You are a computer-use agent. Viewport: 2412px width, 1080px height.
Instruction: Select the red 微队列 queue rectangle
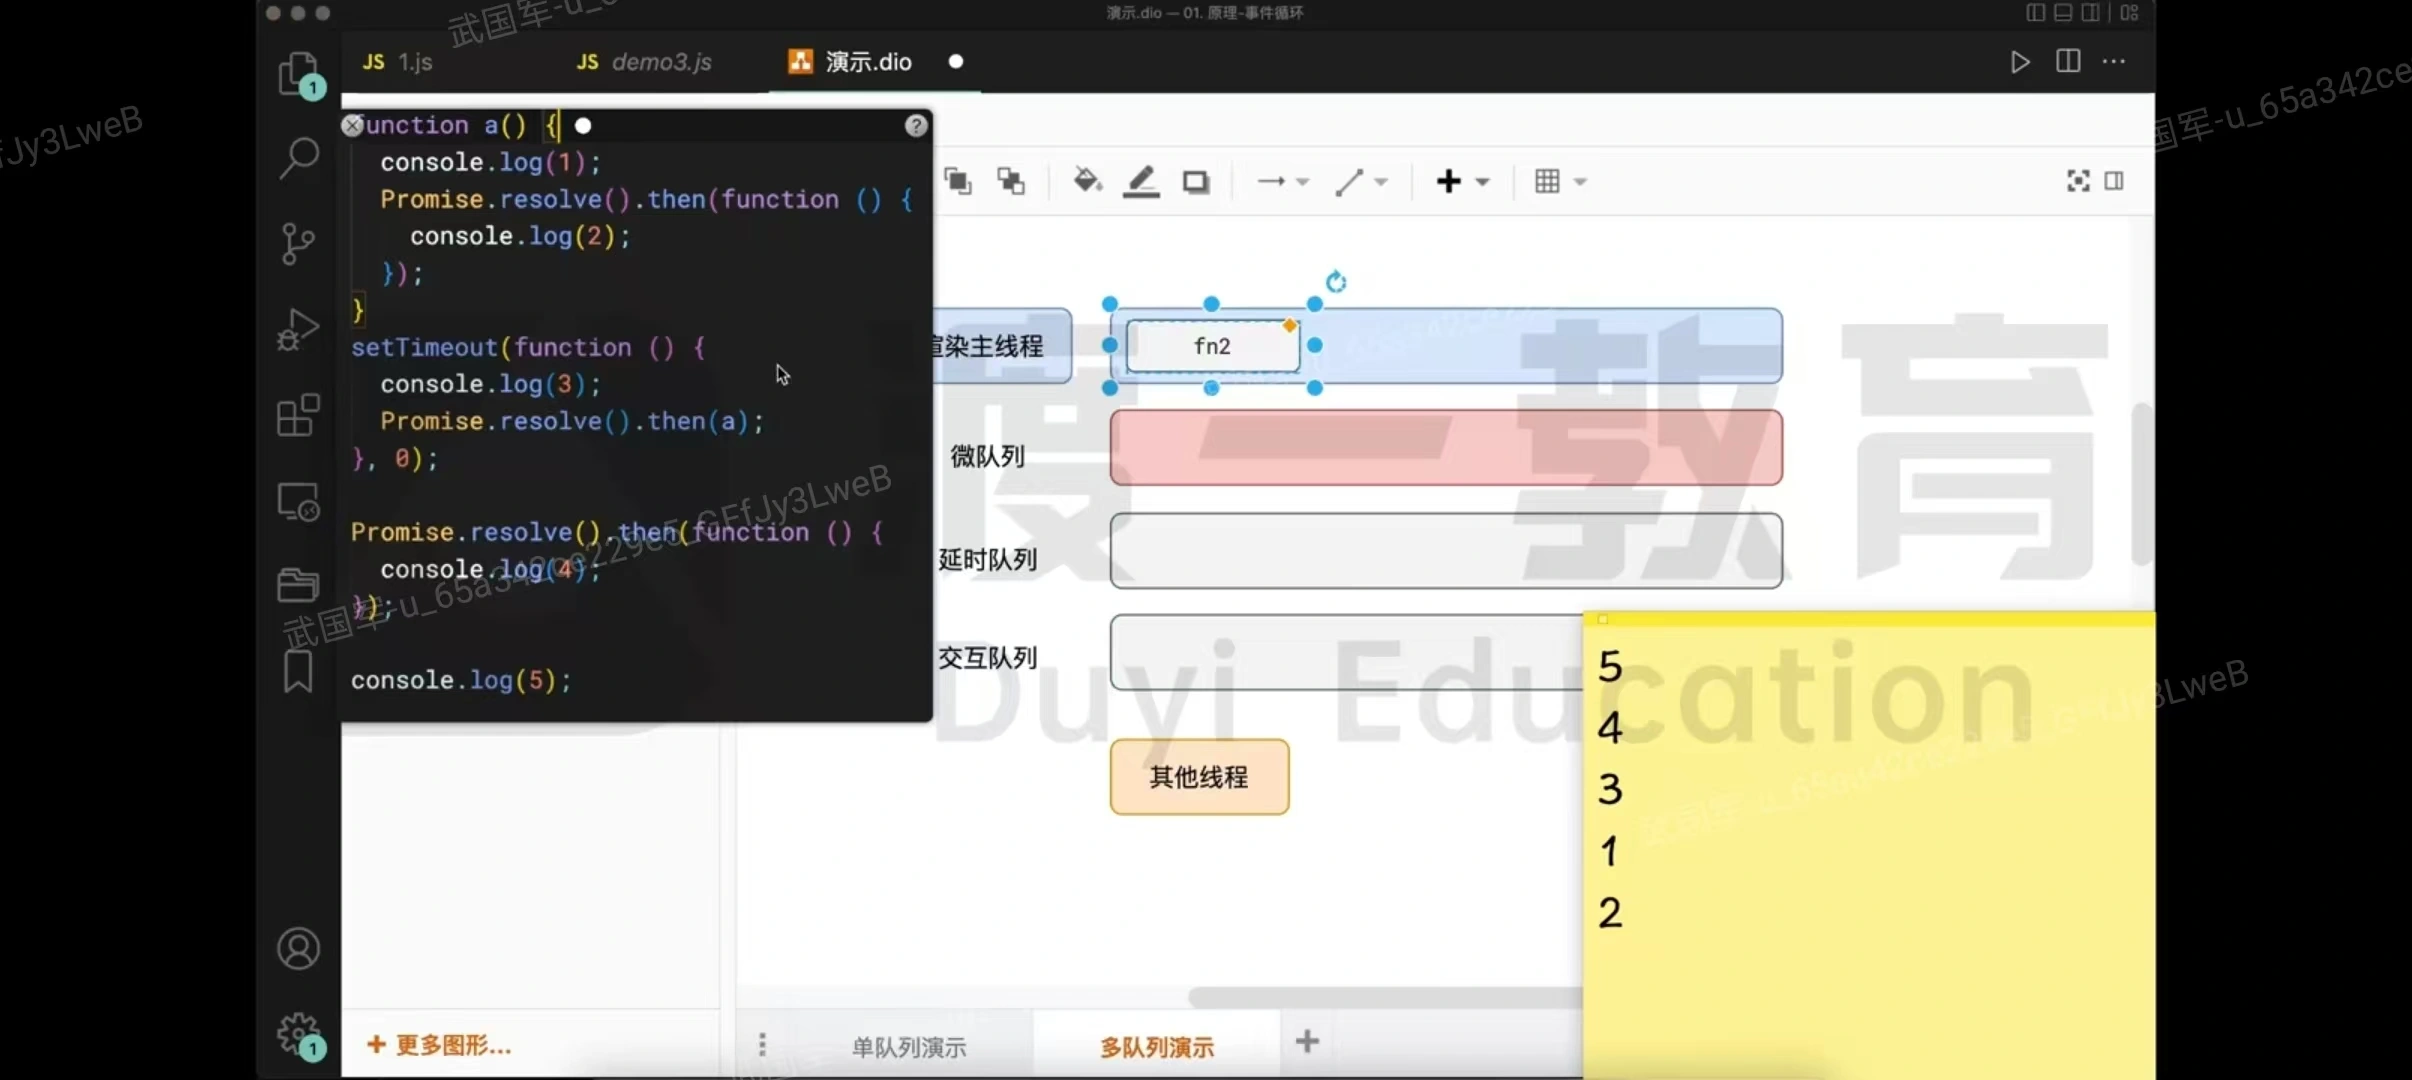(1445, 447)
